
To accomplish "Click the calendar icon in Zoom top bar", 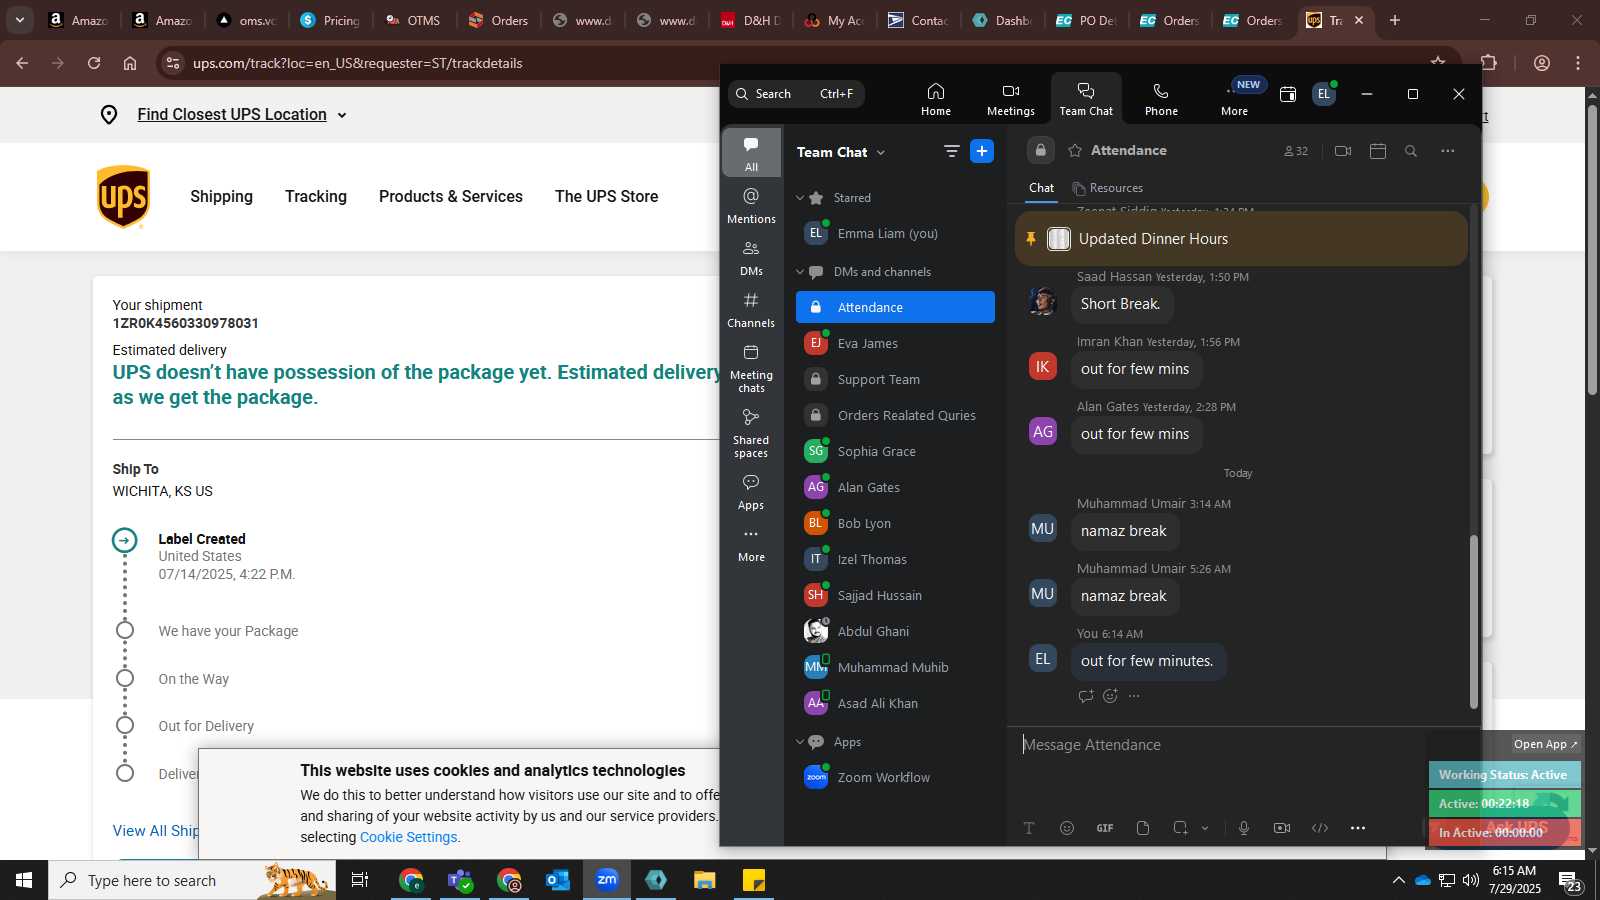I will [x=1288, y=94].
